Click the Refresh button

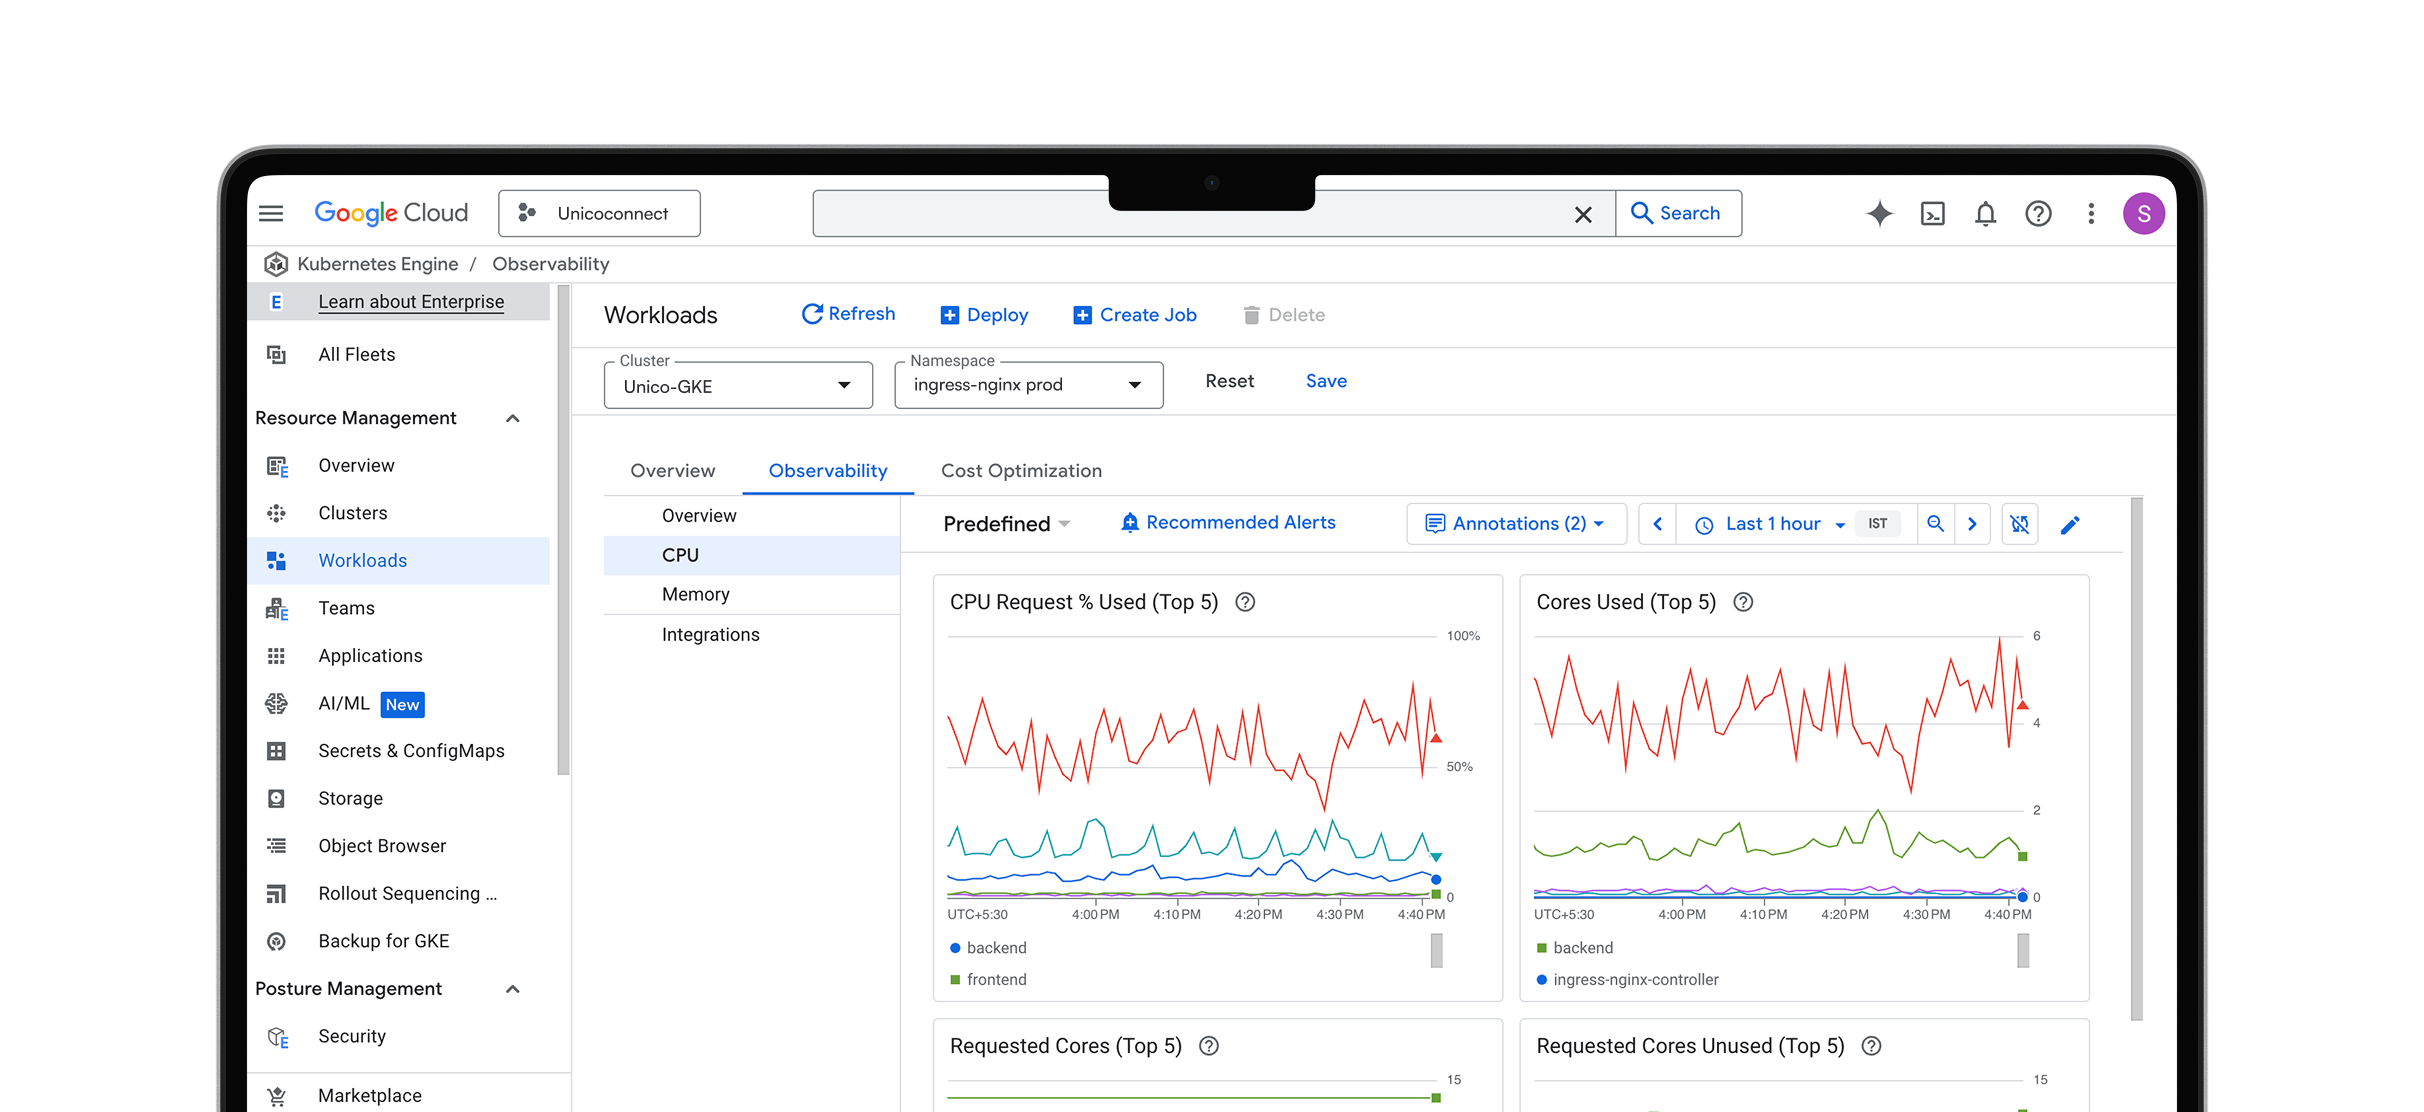coord(848,314)
